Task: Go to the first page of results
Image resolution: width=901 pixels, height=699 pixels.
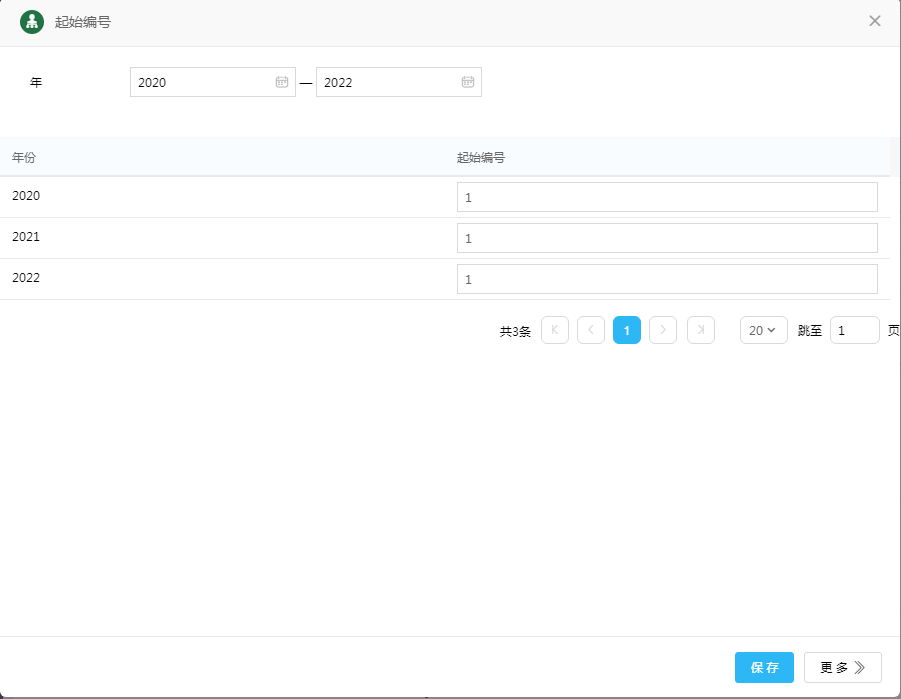Action: click(555, 330)
